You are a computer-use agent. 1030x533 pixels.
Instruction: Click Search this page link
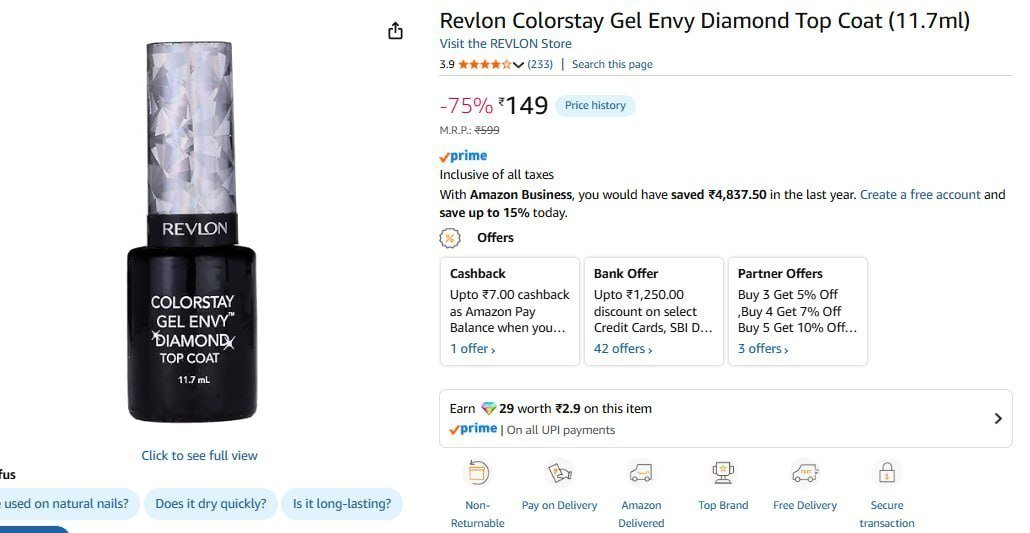612,64
